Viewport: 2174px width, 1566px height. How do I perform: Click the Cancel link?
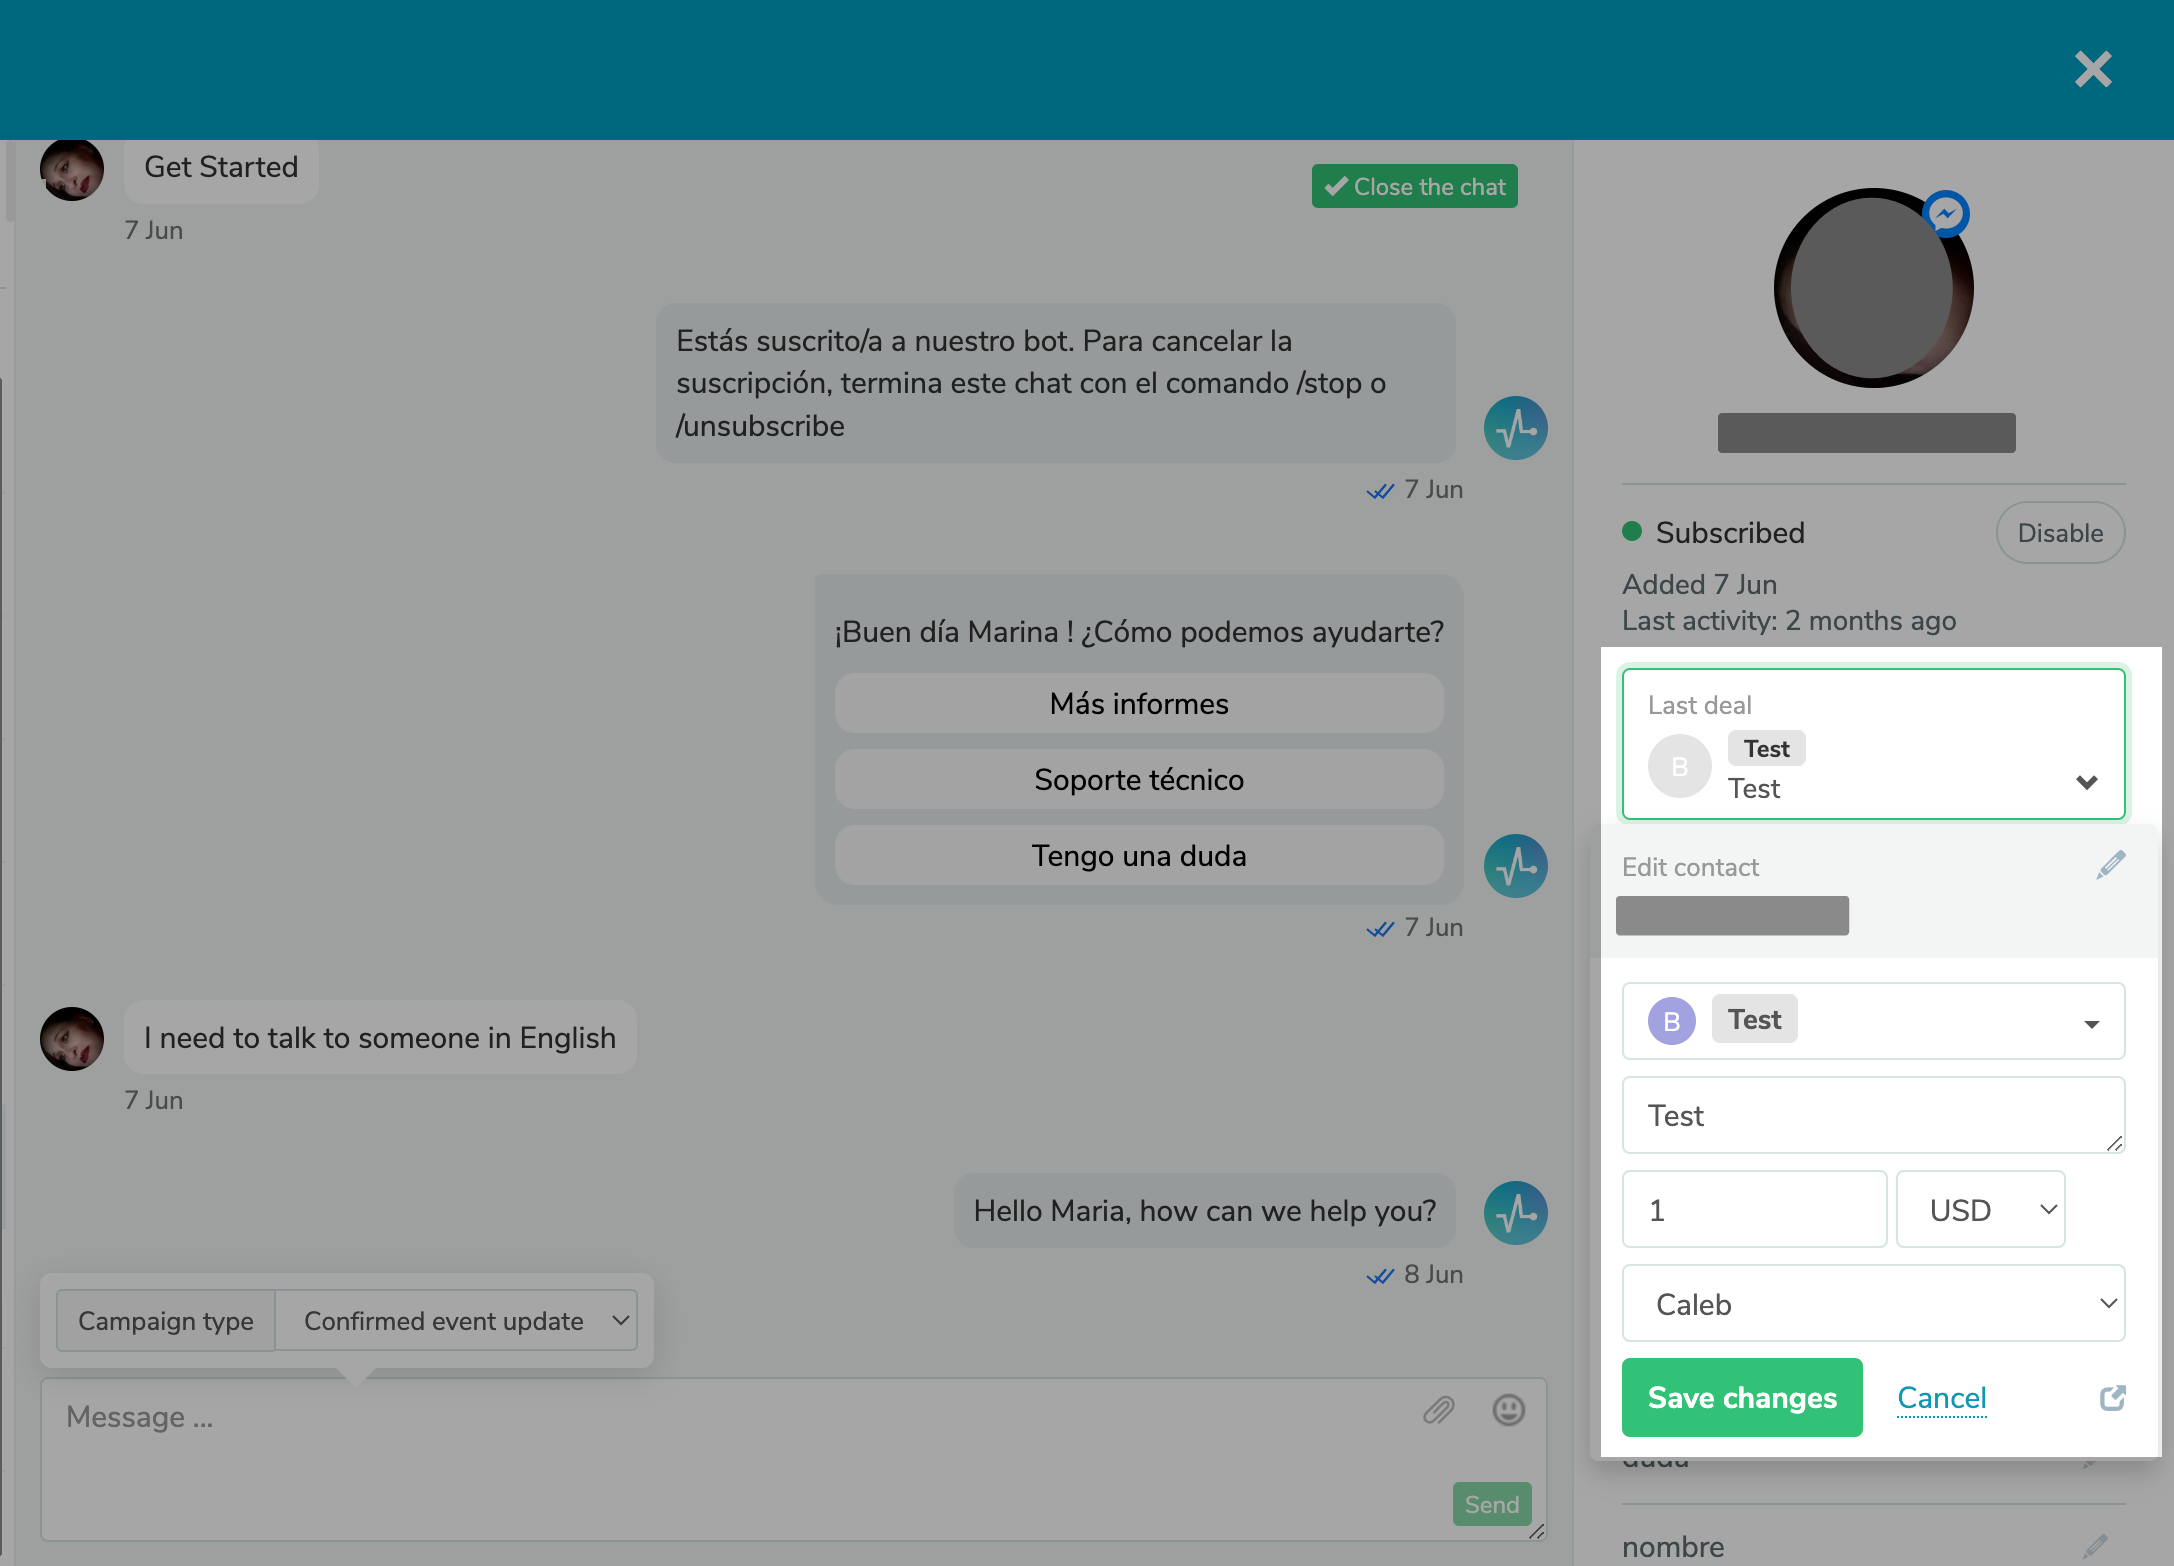point(1941,1397)
